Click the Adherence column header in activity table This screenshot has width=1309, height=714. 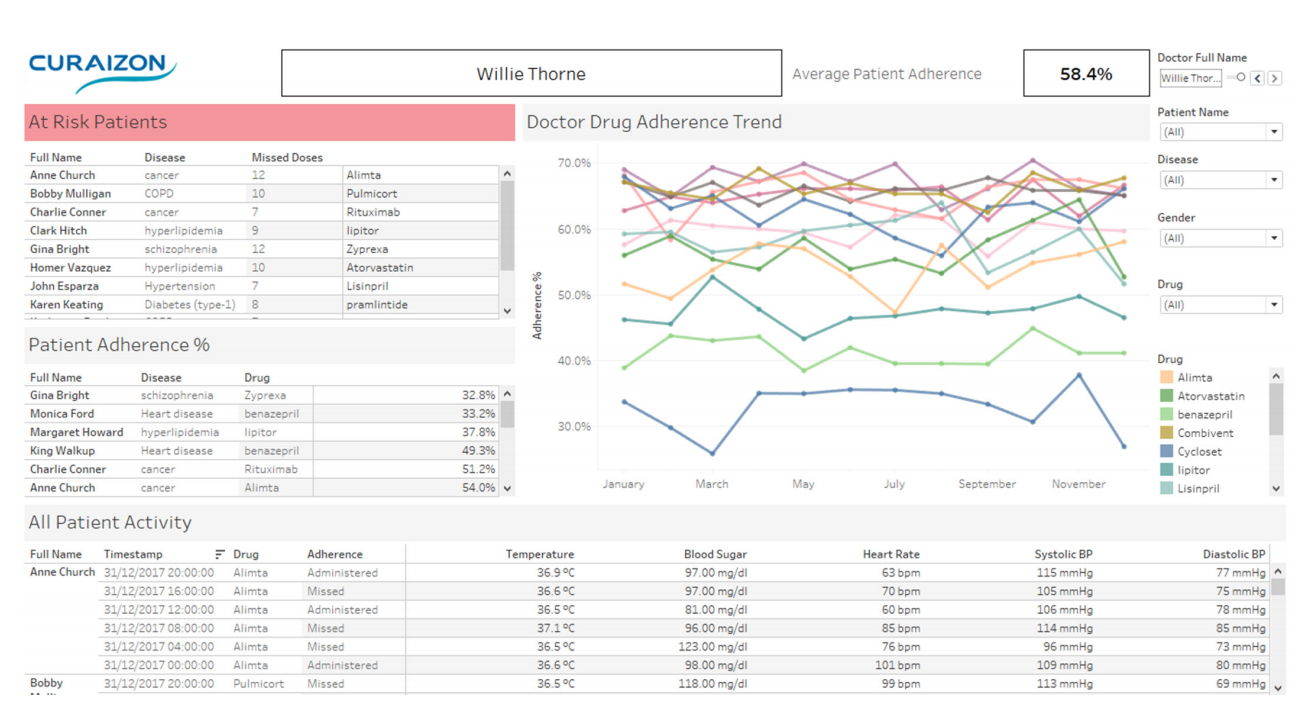(x=335, y=554)
